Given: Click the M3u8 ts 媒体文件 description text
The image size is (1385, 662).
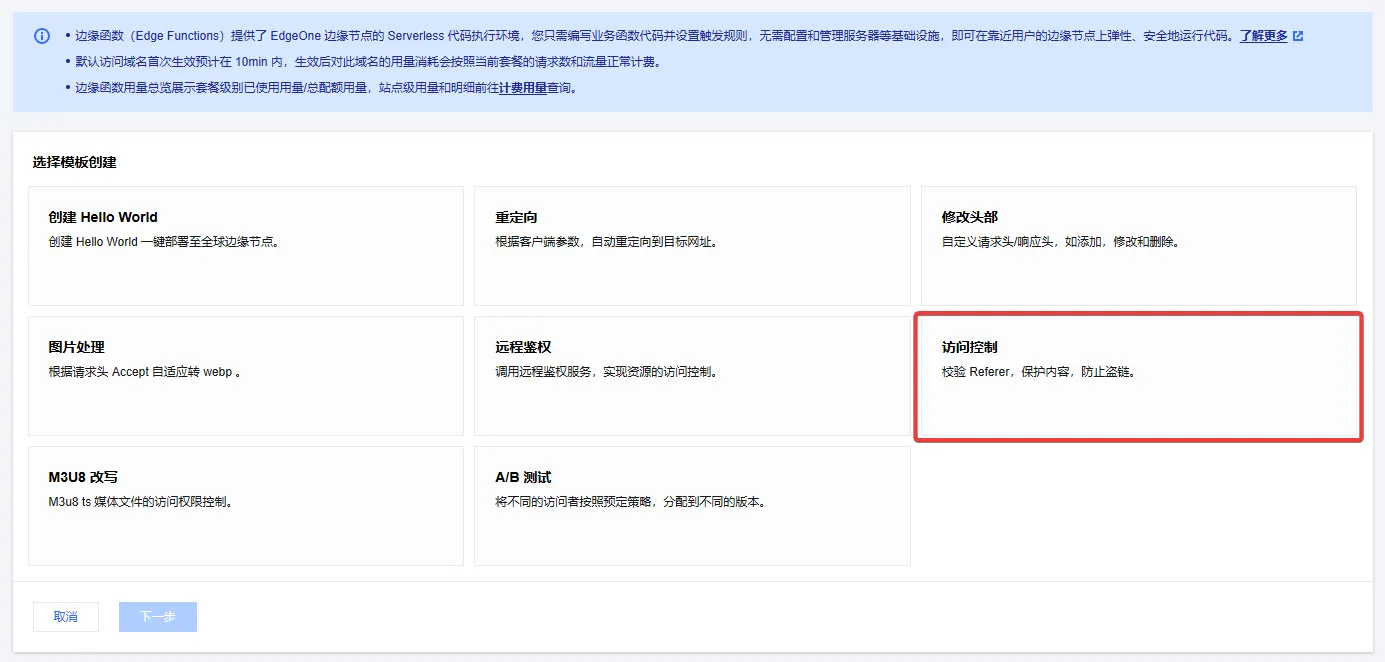Looking at the screenshot, I should pos(140,502).
